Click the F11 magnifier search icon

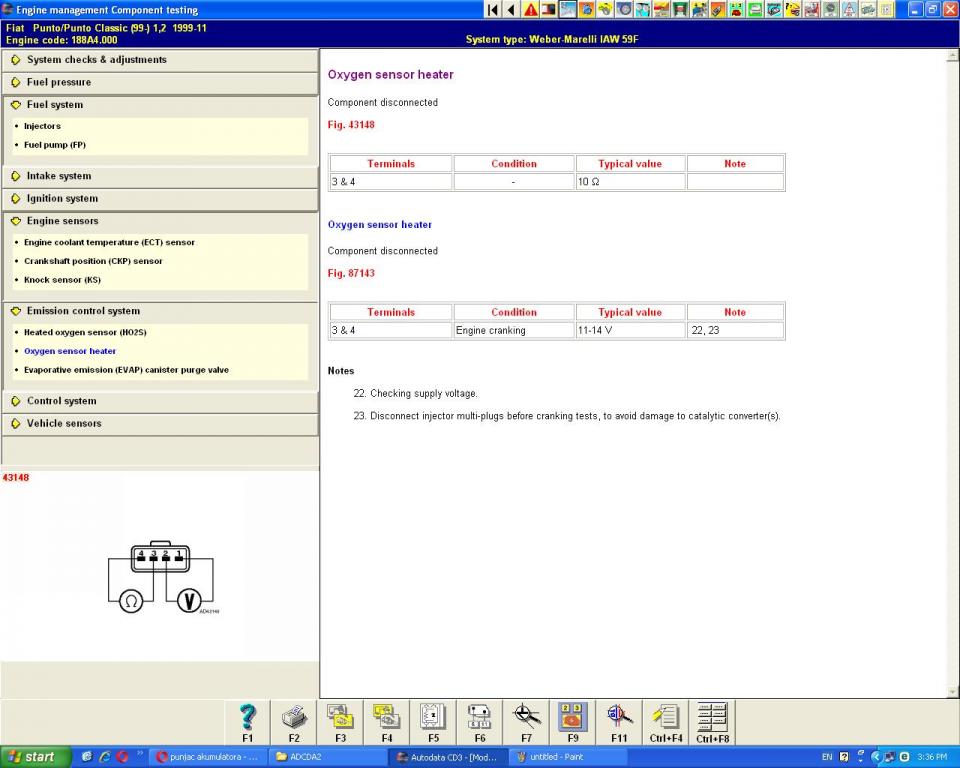[620, 723]
